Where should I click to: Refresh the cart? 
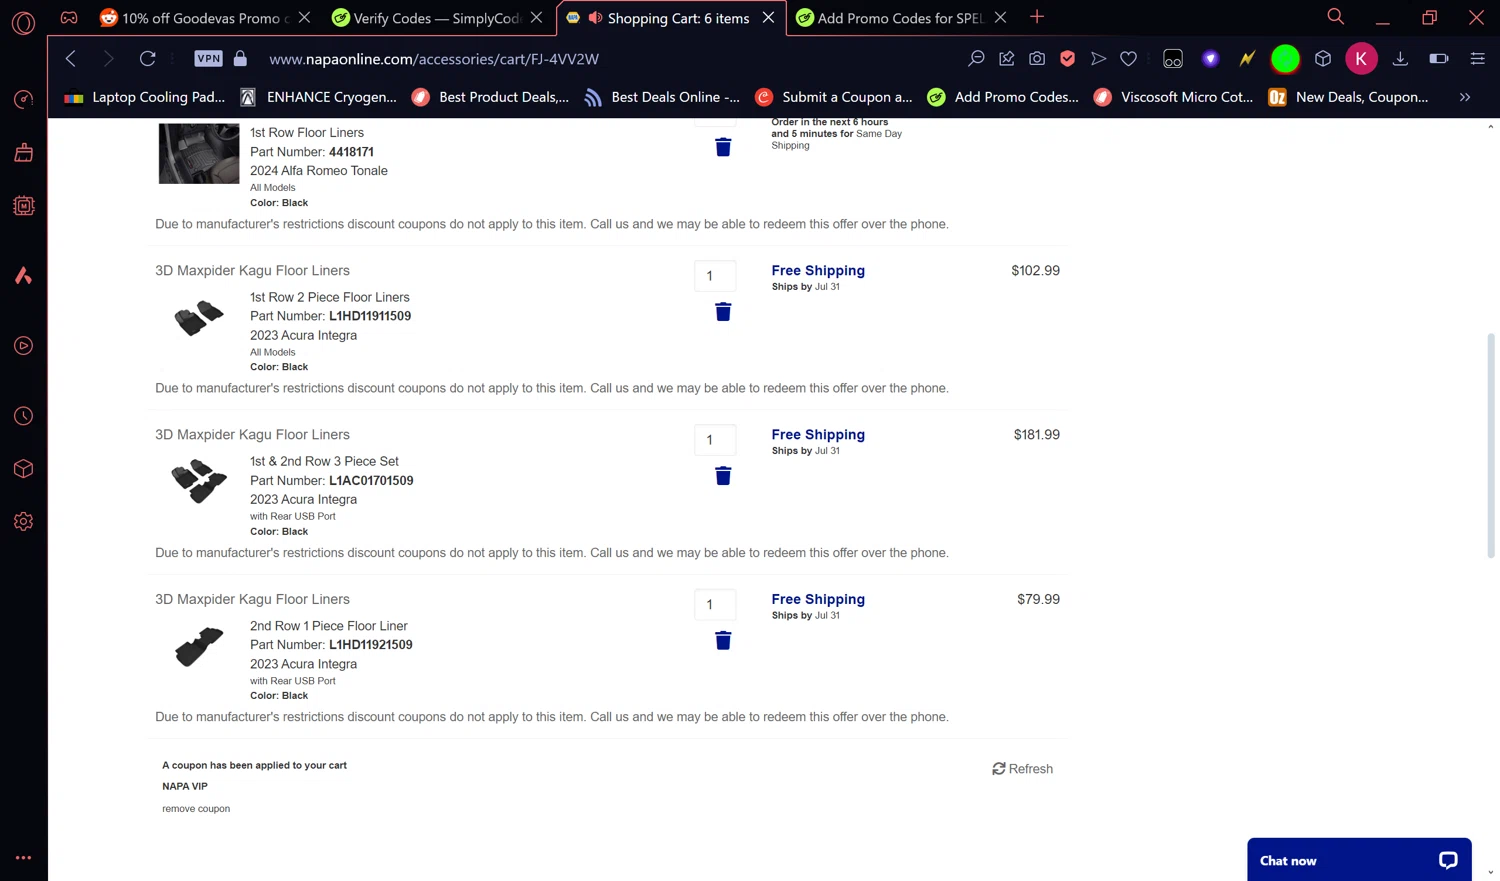[1022, 769]
